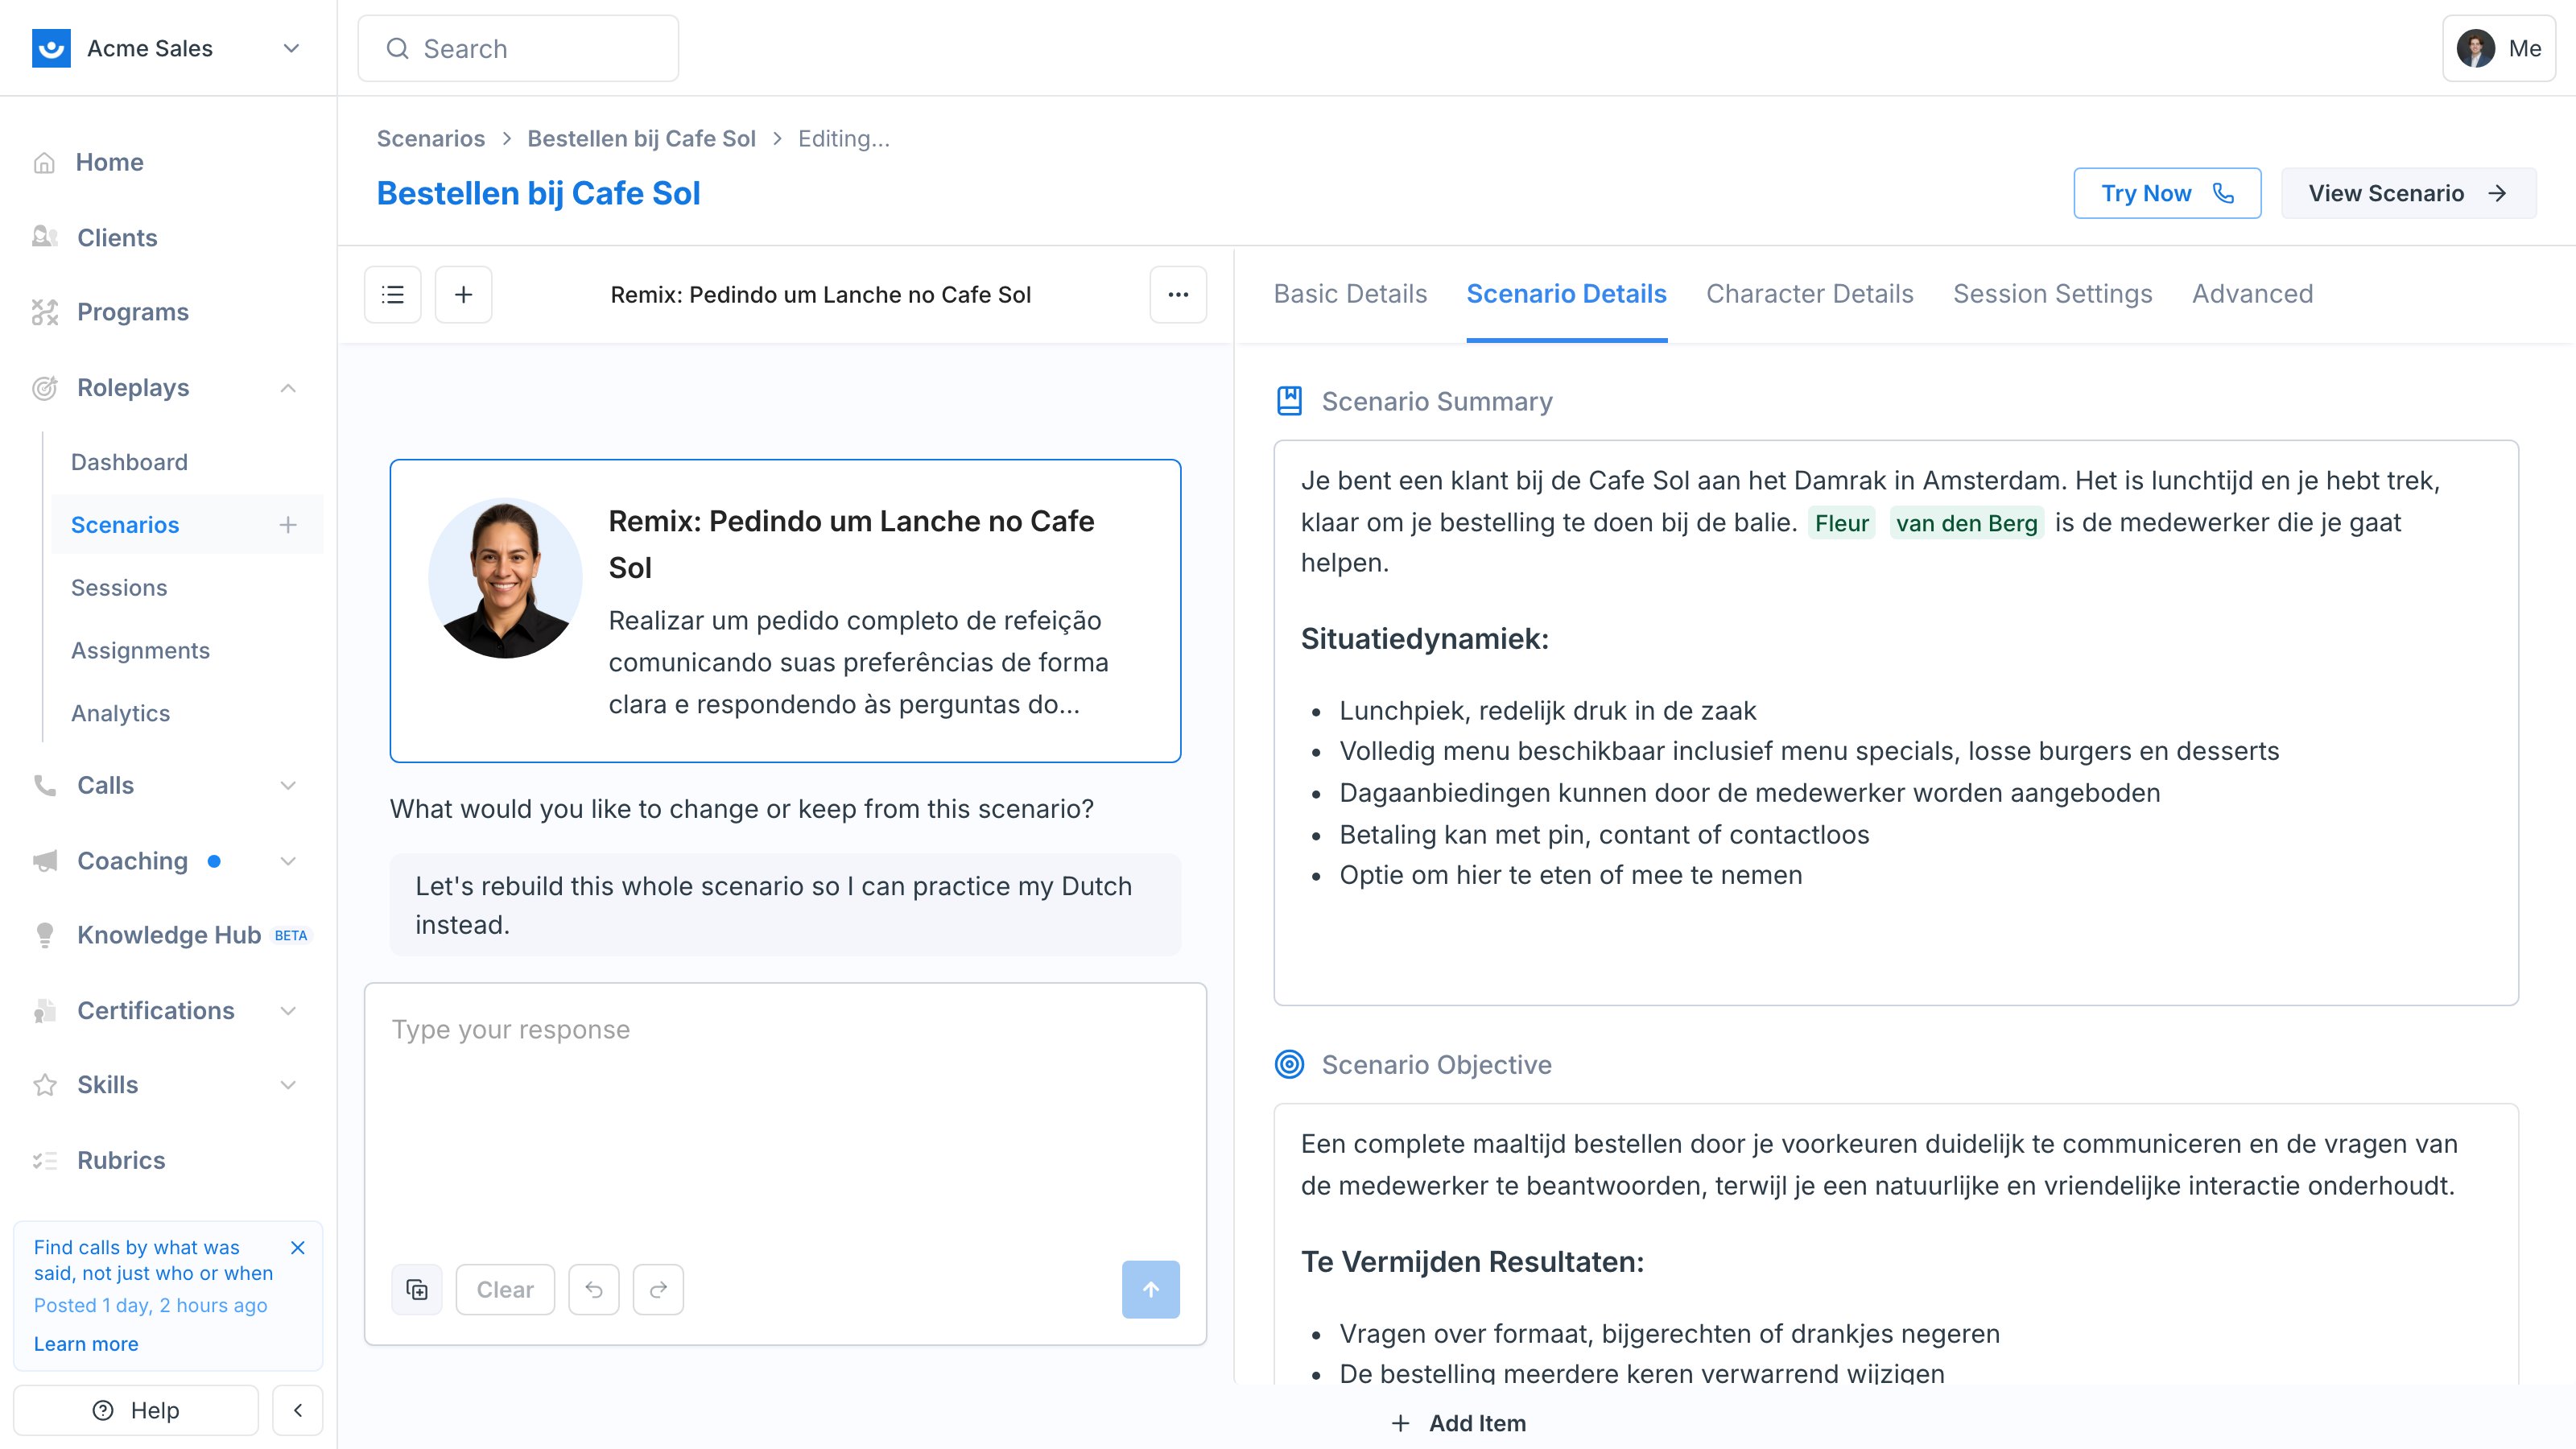Switch to Character Details tab

coord(1809,294)
